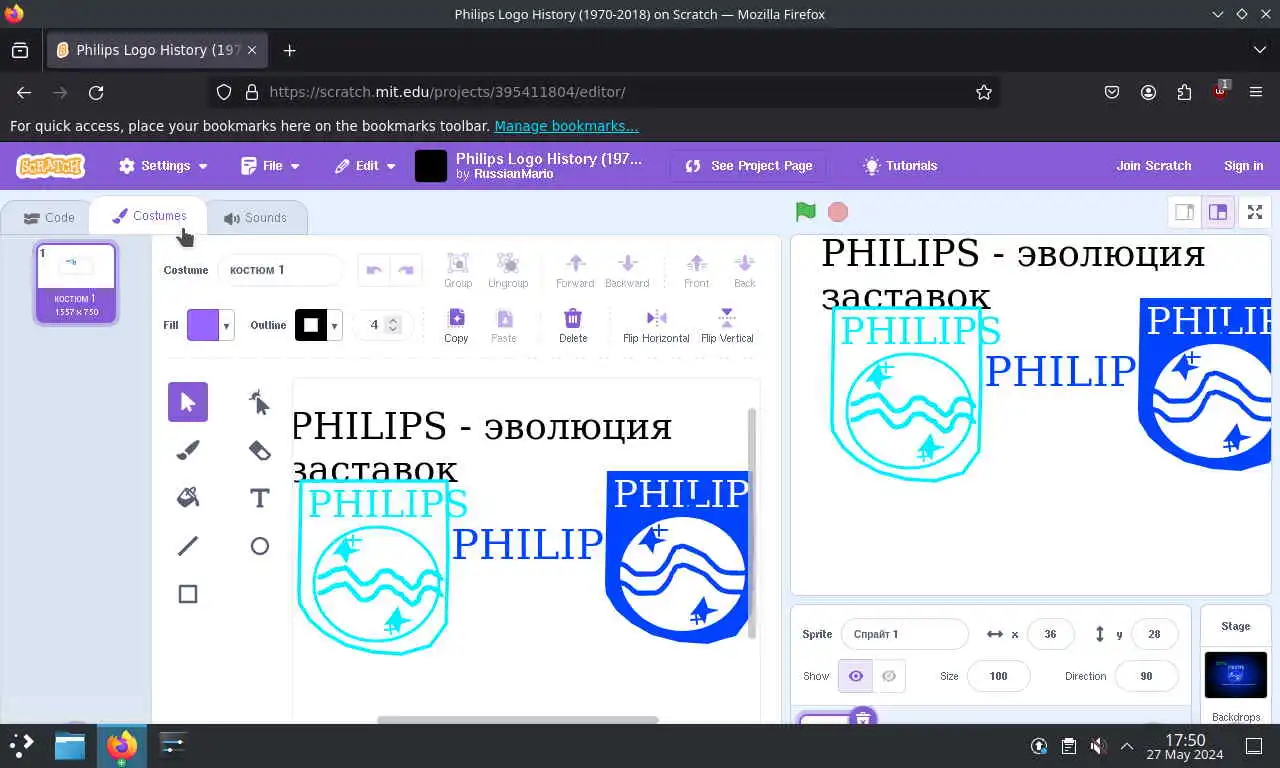Show the sprite with eye icon
This screenshot has width=1280, height=768.
[856, 676]
